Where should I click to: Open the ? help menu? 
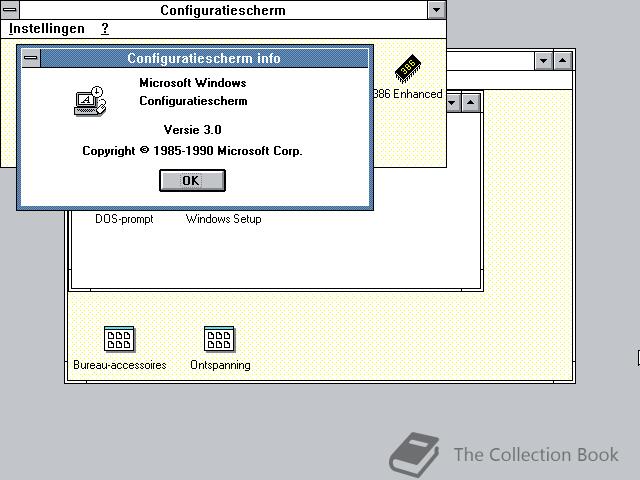[x=105, y=29]
